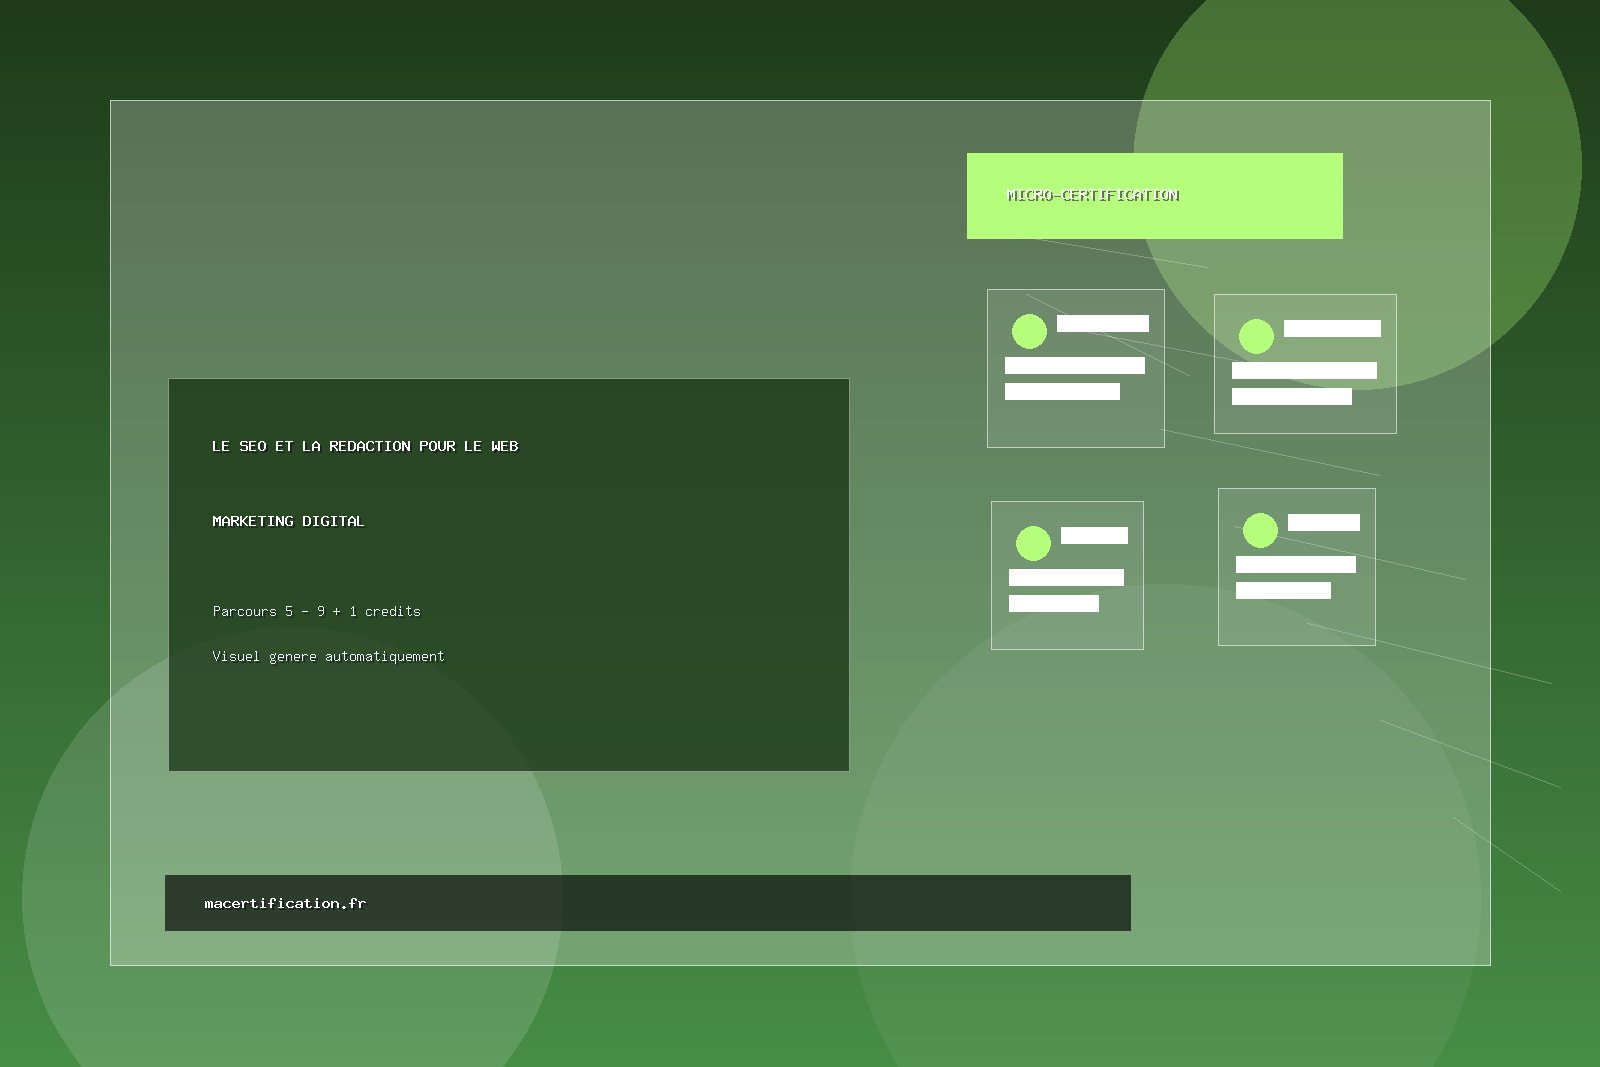The image size is (1600, 1067).
Task: Select the middle white bar in the lower-right card
Action: [x=1295, y=564]
